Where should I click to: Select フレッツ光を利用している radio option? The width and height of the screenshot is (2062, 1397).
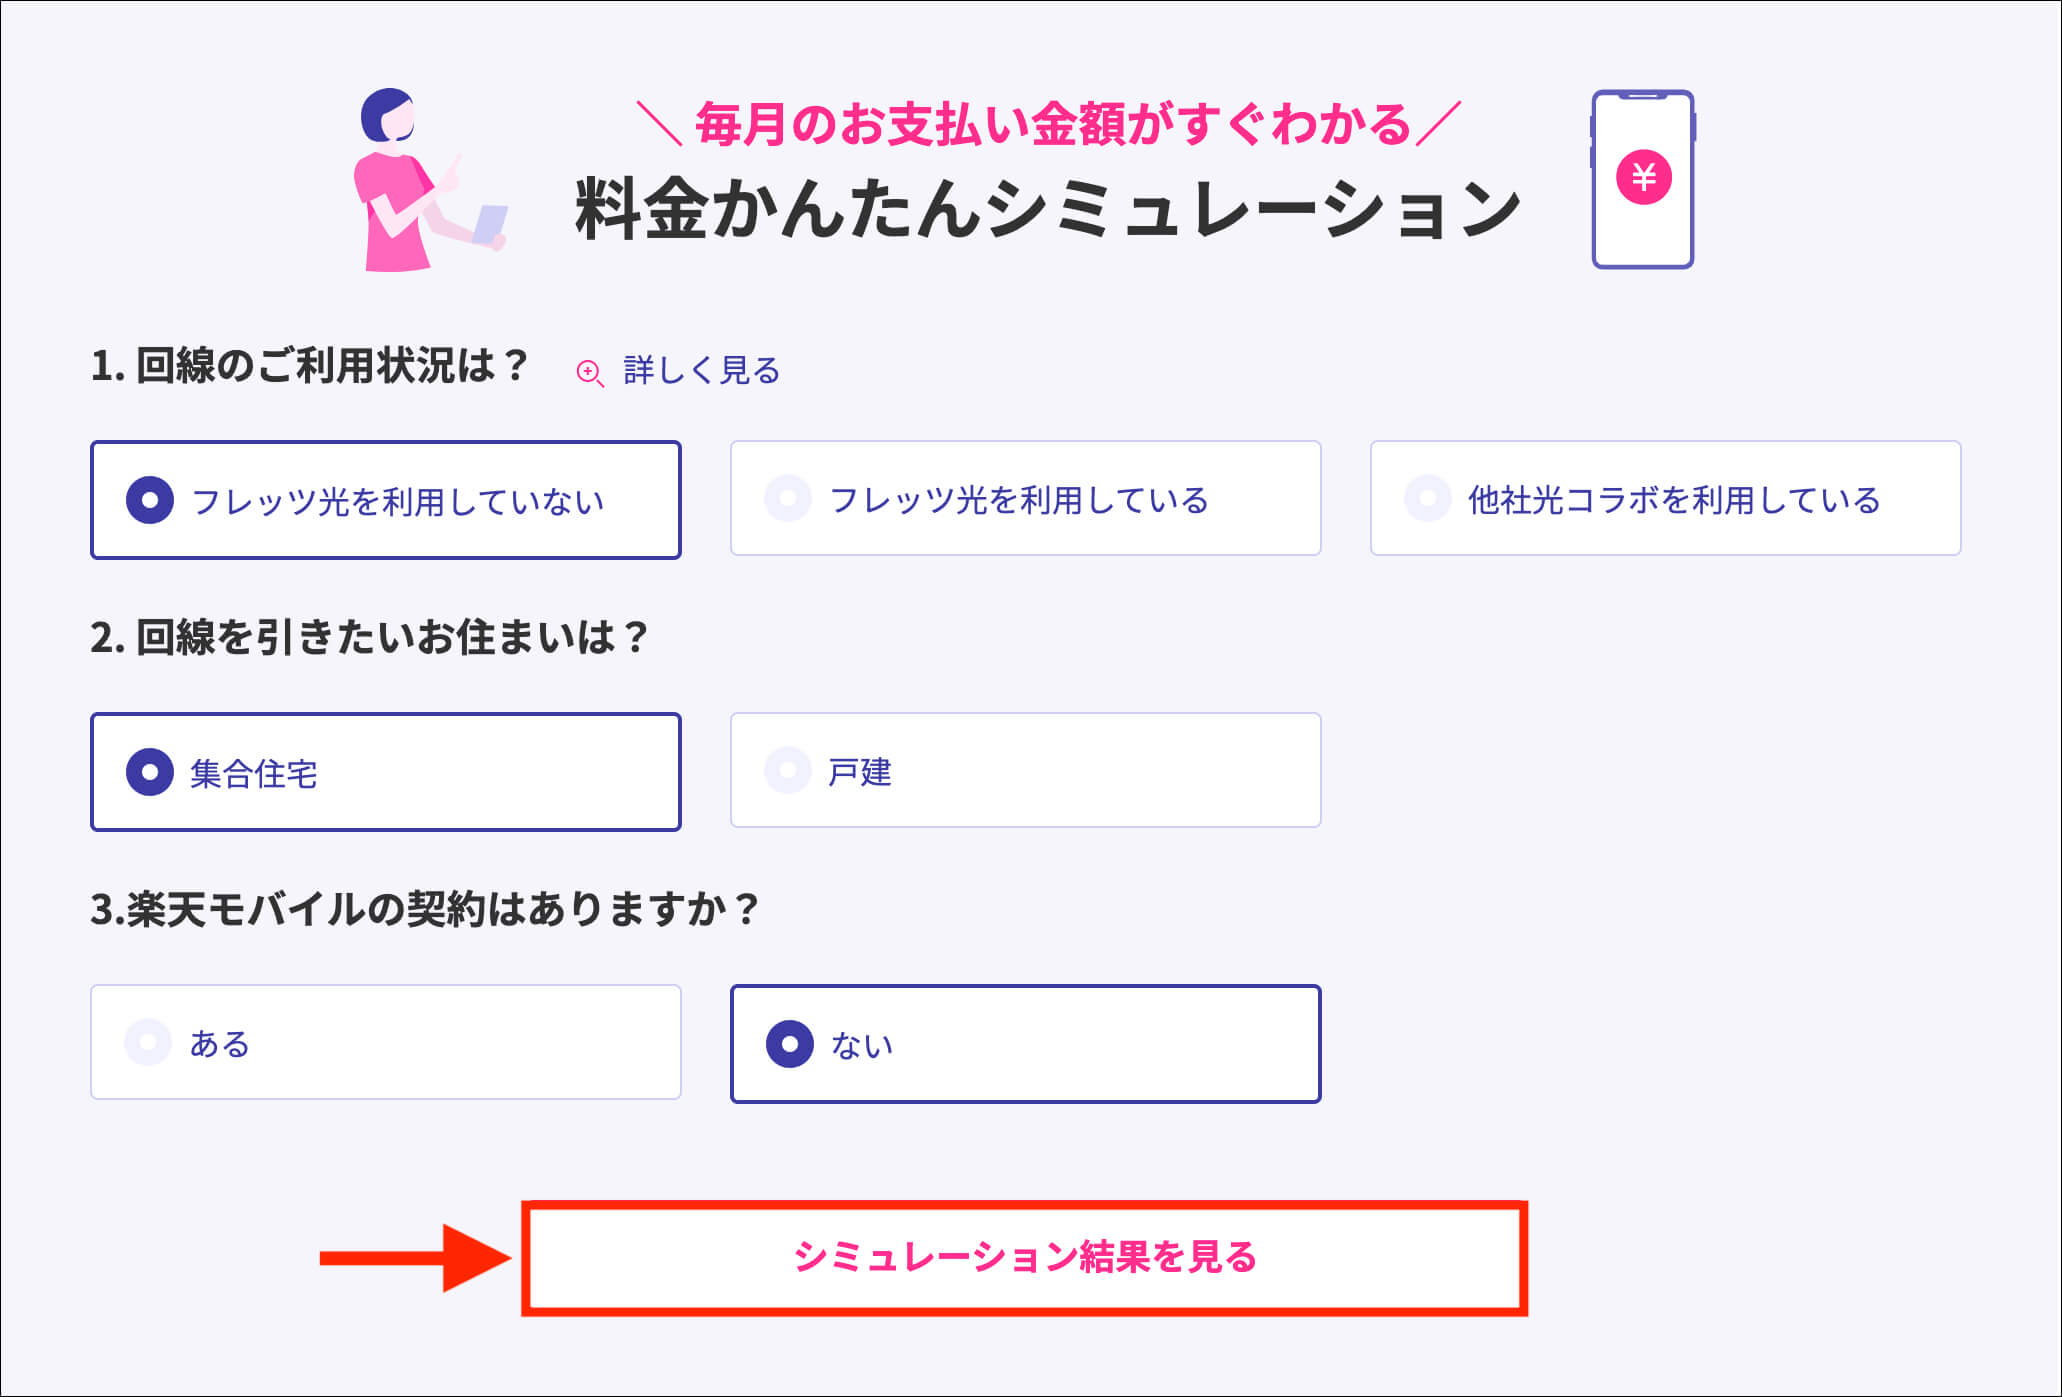1026,498
